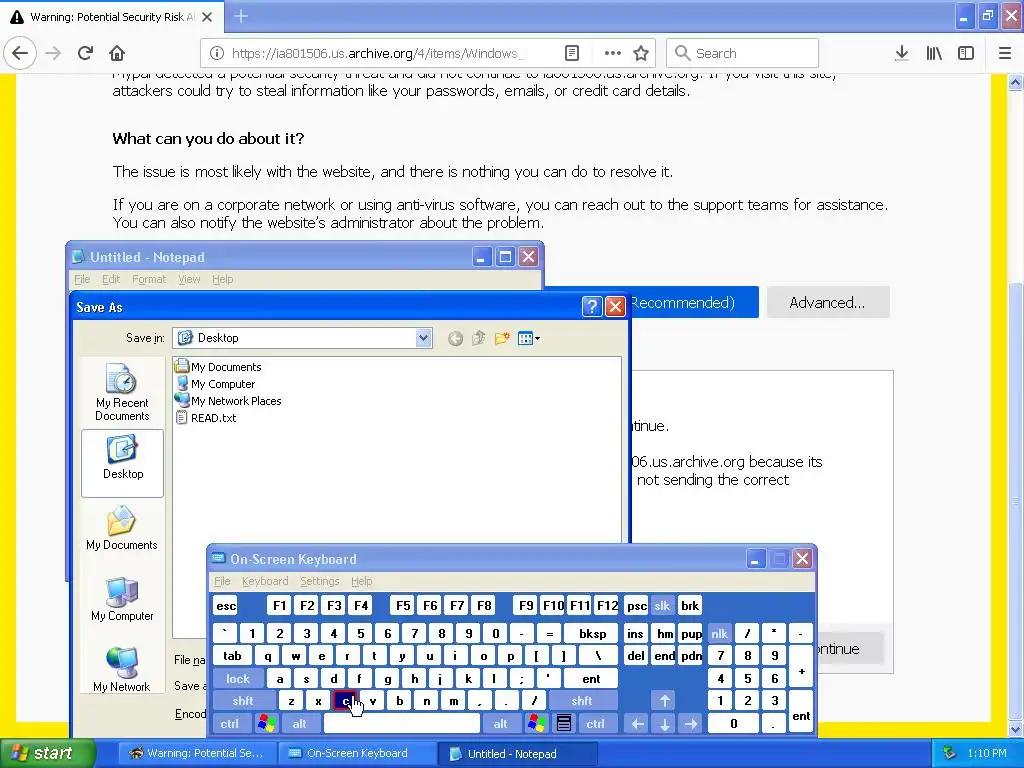This screenshot has height=768, width=1024.
Task: Toggle slk key on on-screen keyboard
Action: [x=662, y=605]
